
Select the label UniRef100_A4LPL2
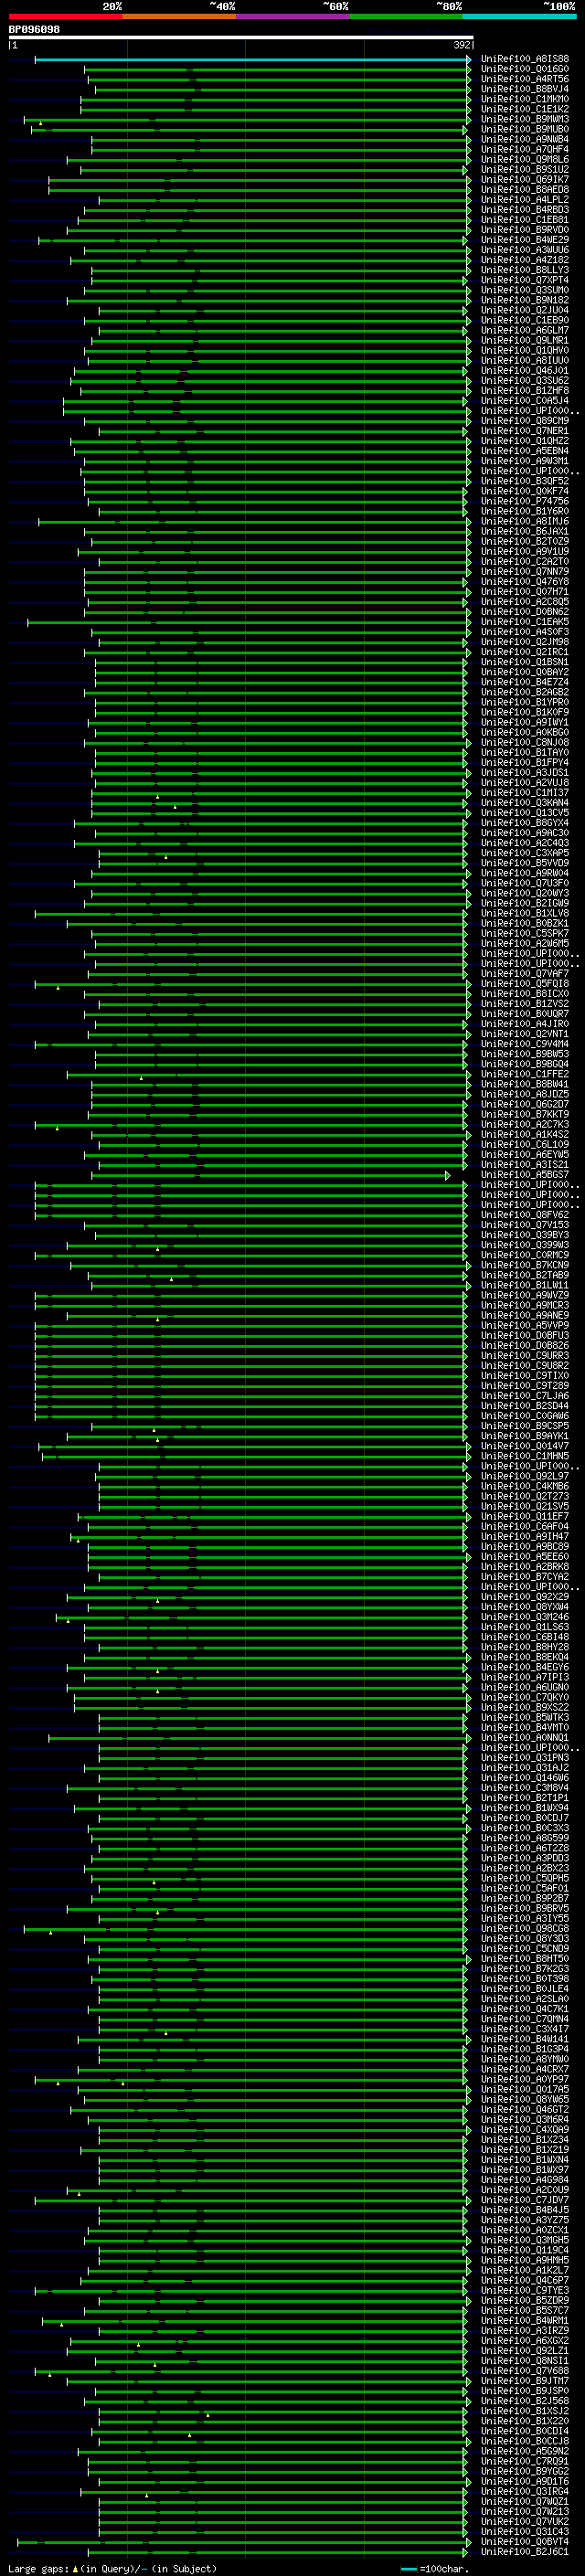(x=525, y=200)
